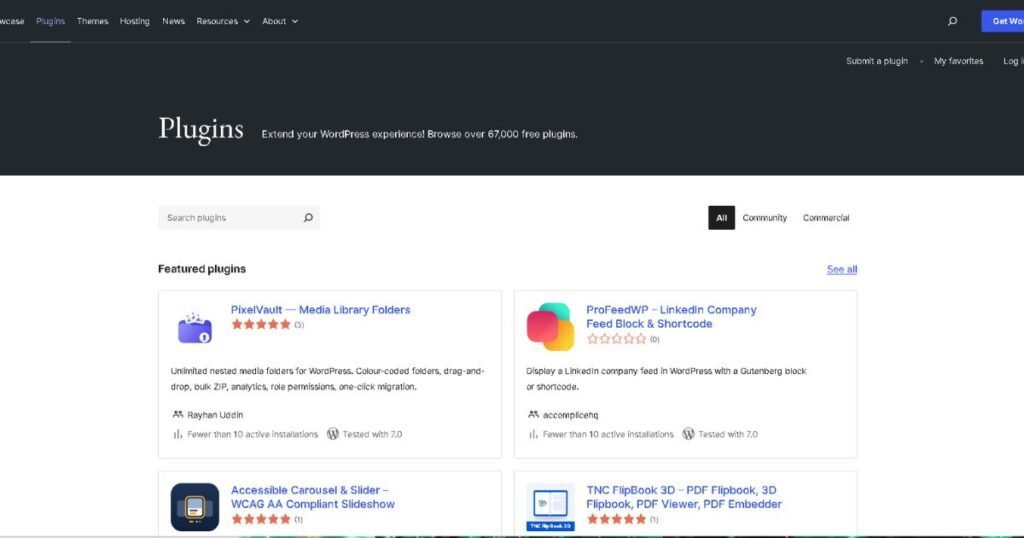
Task: Open the ProFeedWP plugin icon
Action: tap(551, 326)
